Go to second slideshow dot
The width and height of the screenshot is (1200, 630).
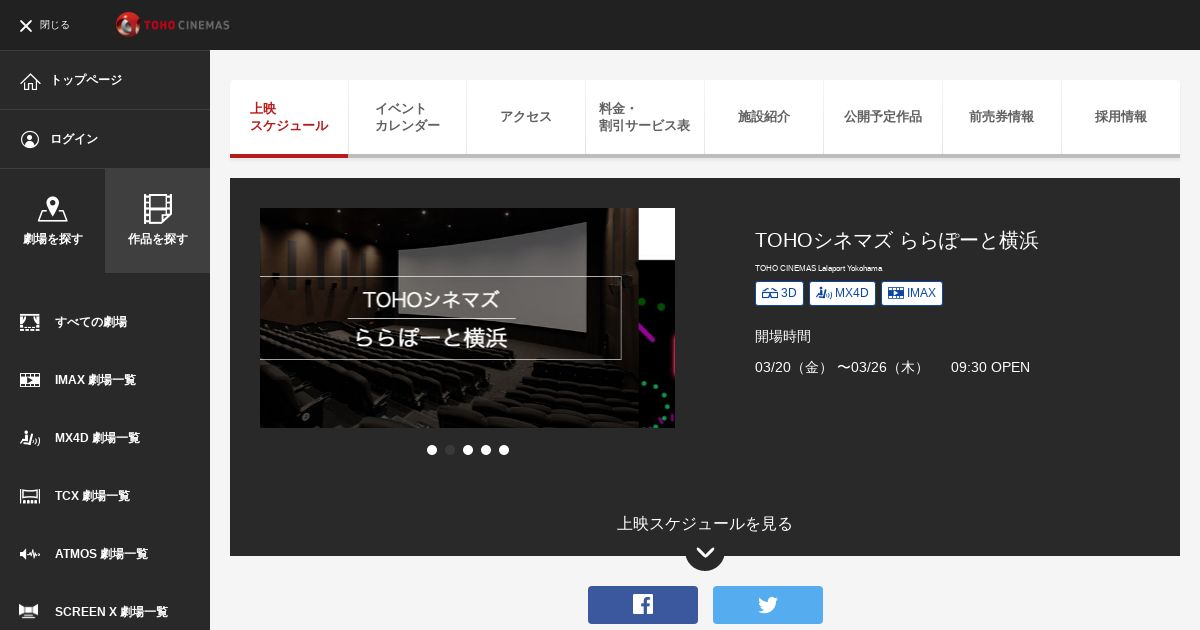(450, 450)
